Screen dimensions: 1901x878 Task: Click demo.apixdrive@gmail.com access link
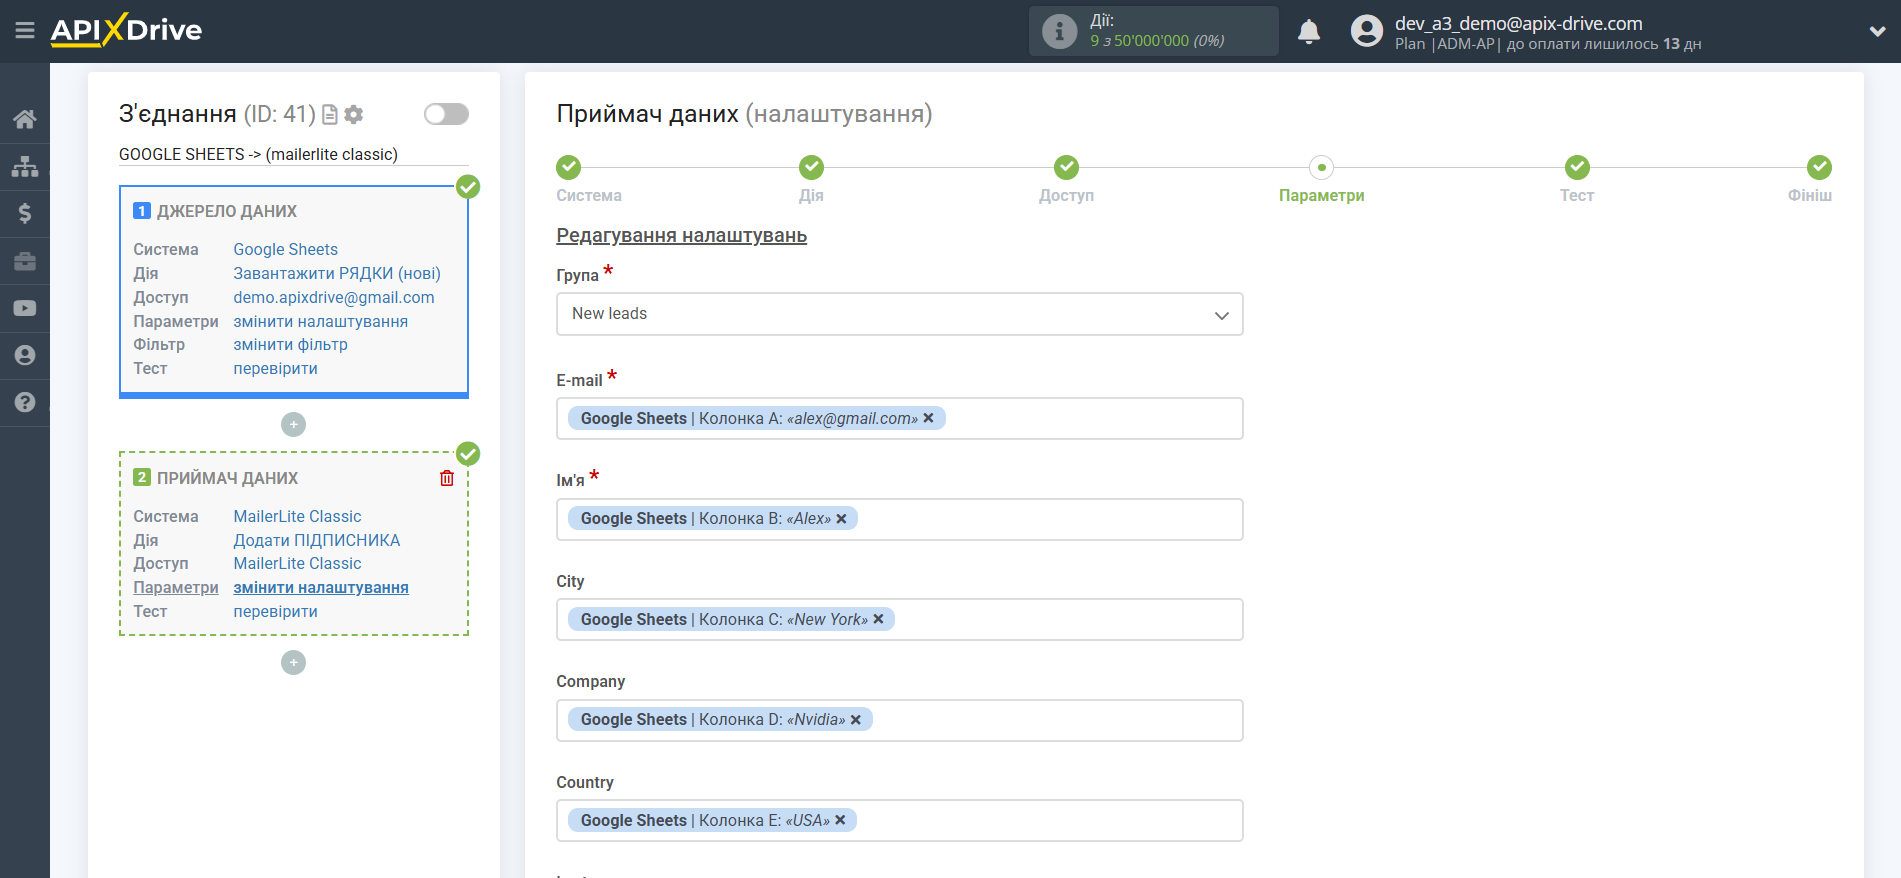[x=334, y=297]
